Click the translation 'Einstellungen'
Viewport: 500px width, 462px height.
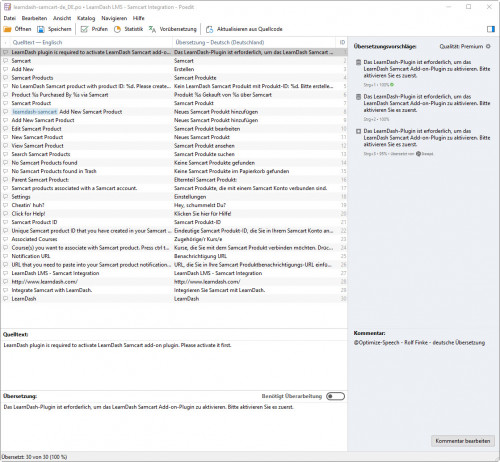coord(190,197)
